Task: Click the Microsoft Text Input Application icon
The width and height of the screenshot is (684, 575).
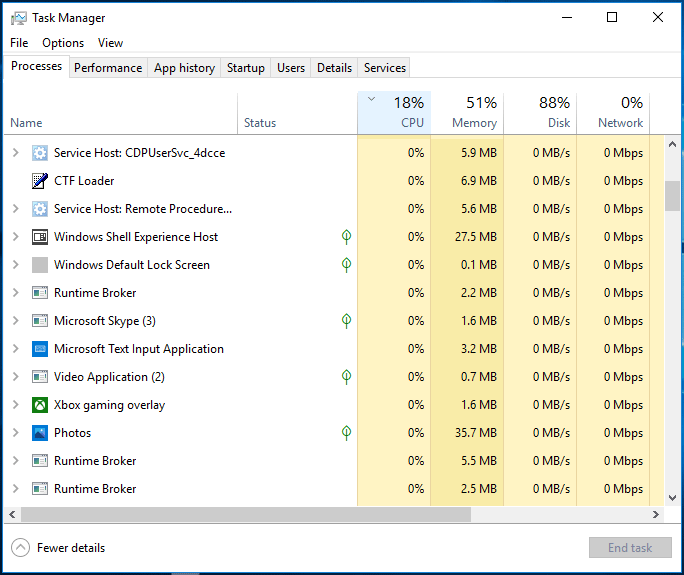Action: point(40,349)
